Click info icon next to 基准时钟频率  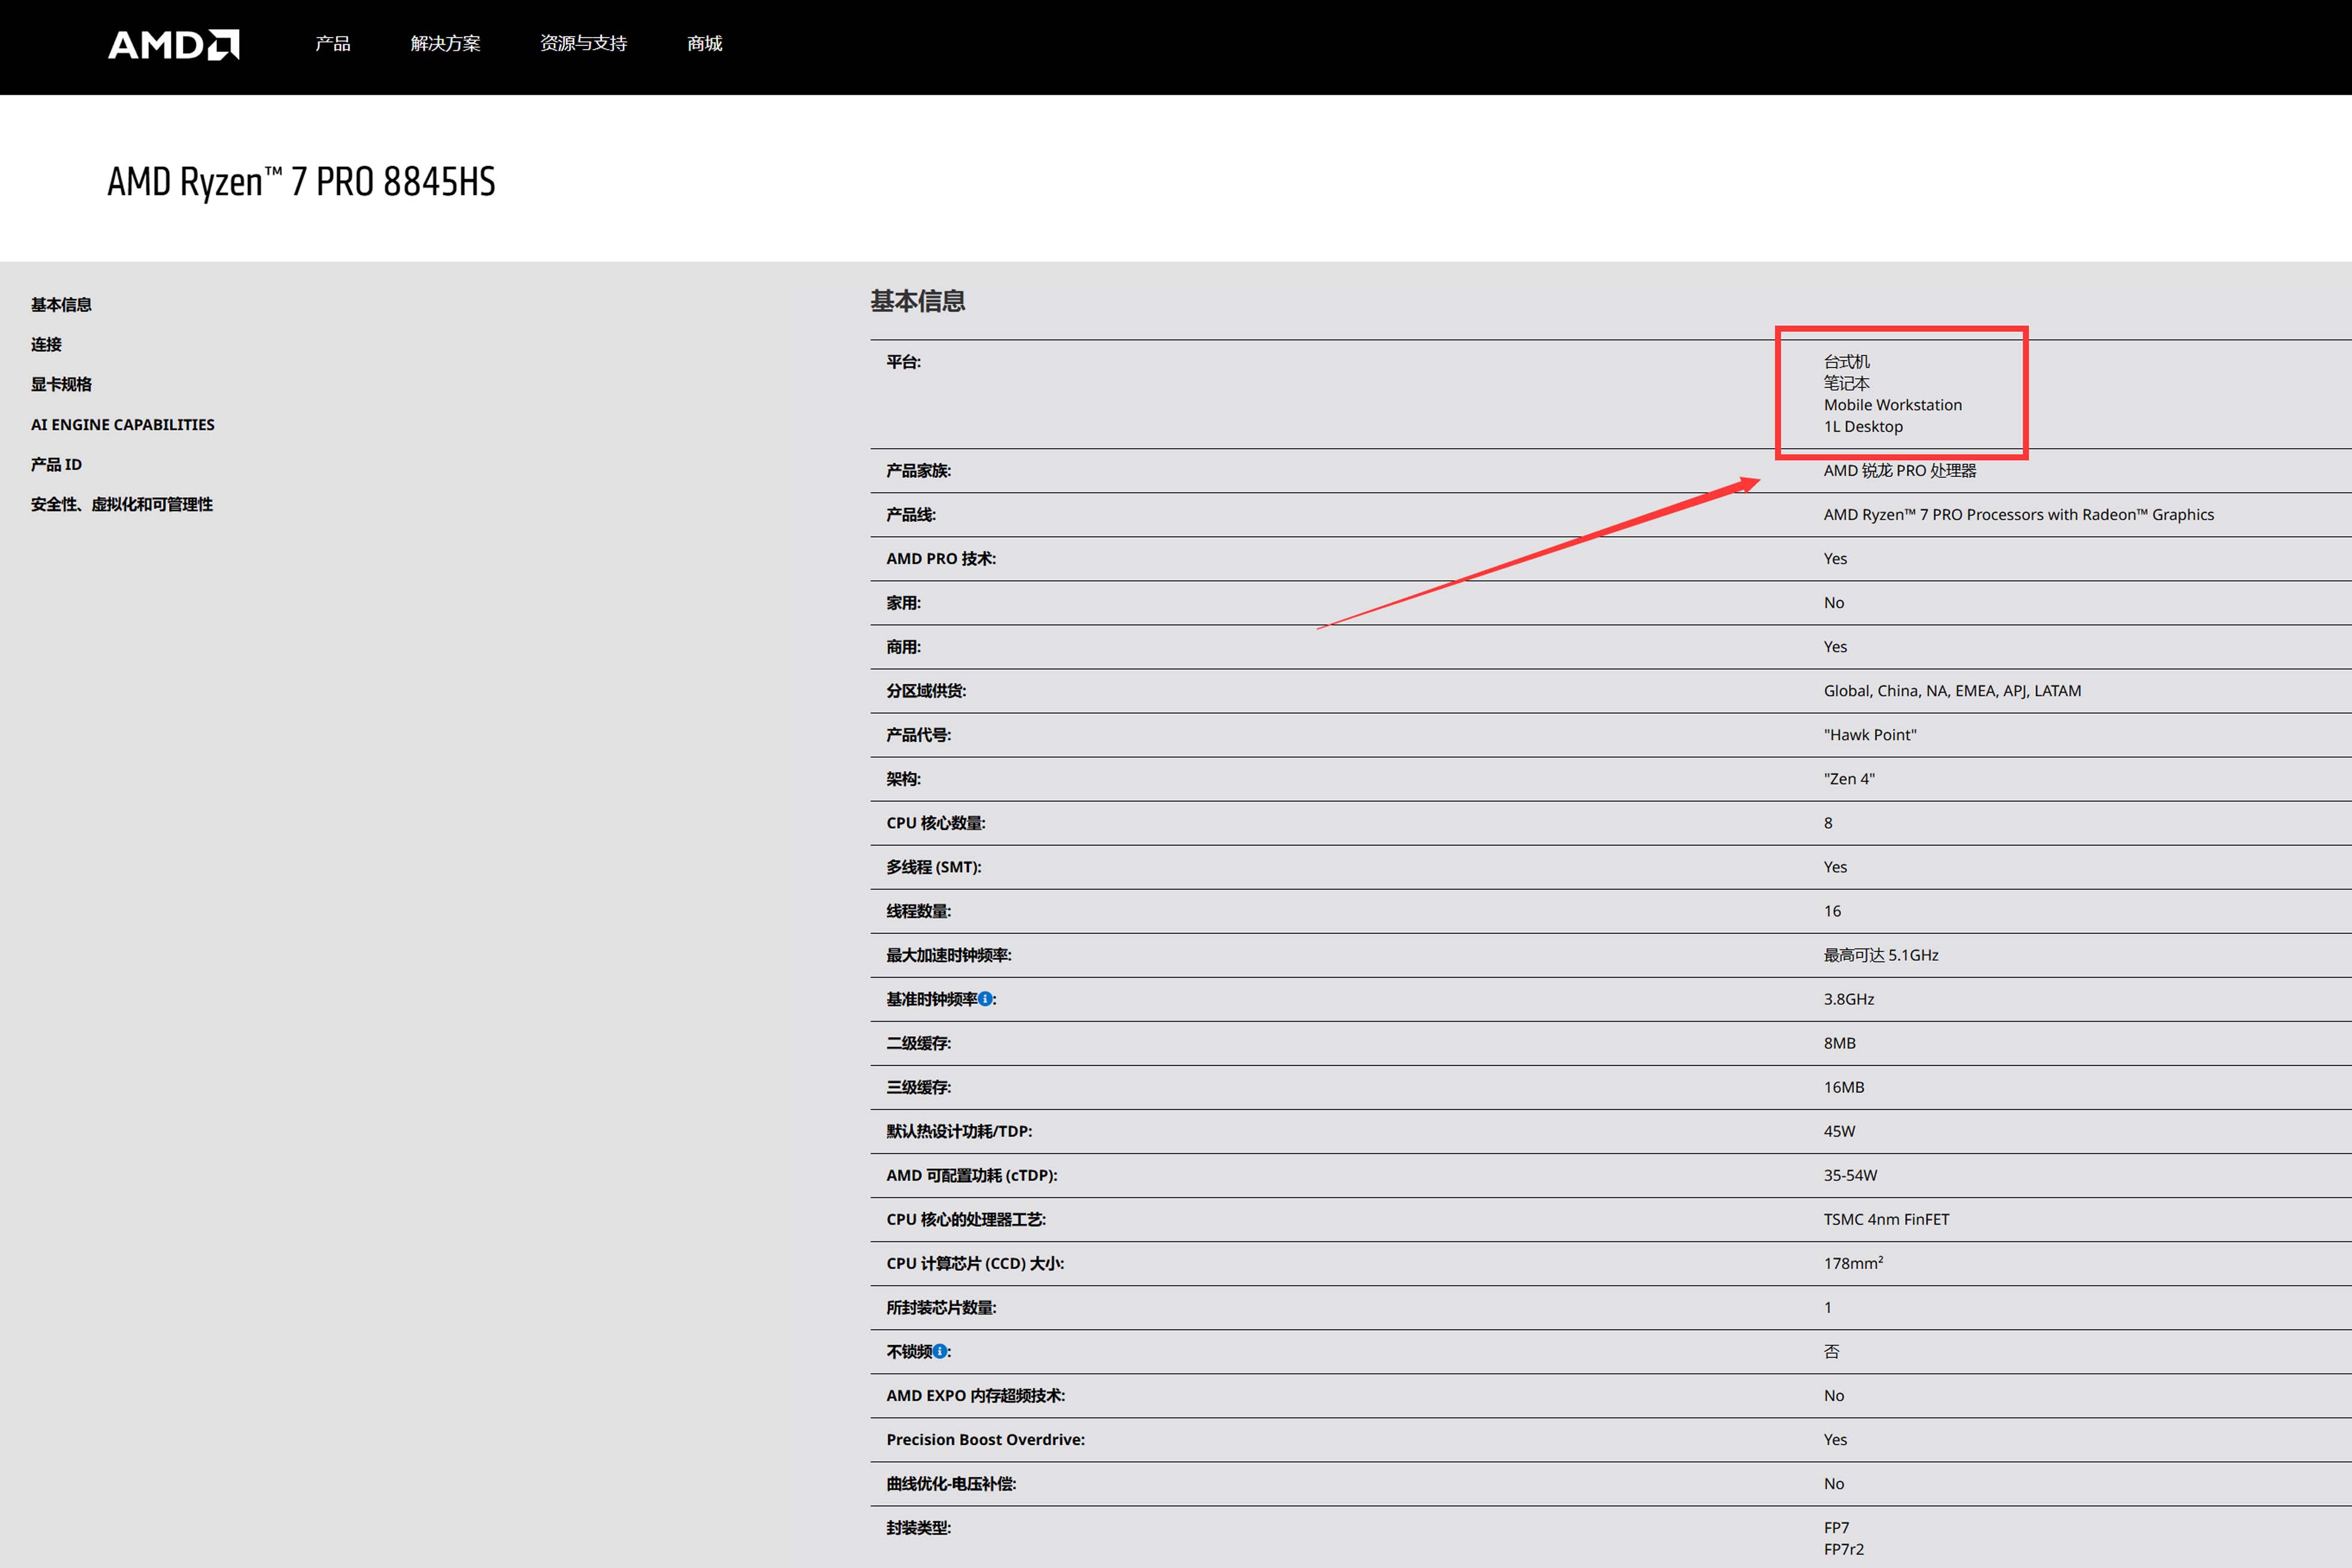tap(985, 998)
